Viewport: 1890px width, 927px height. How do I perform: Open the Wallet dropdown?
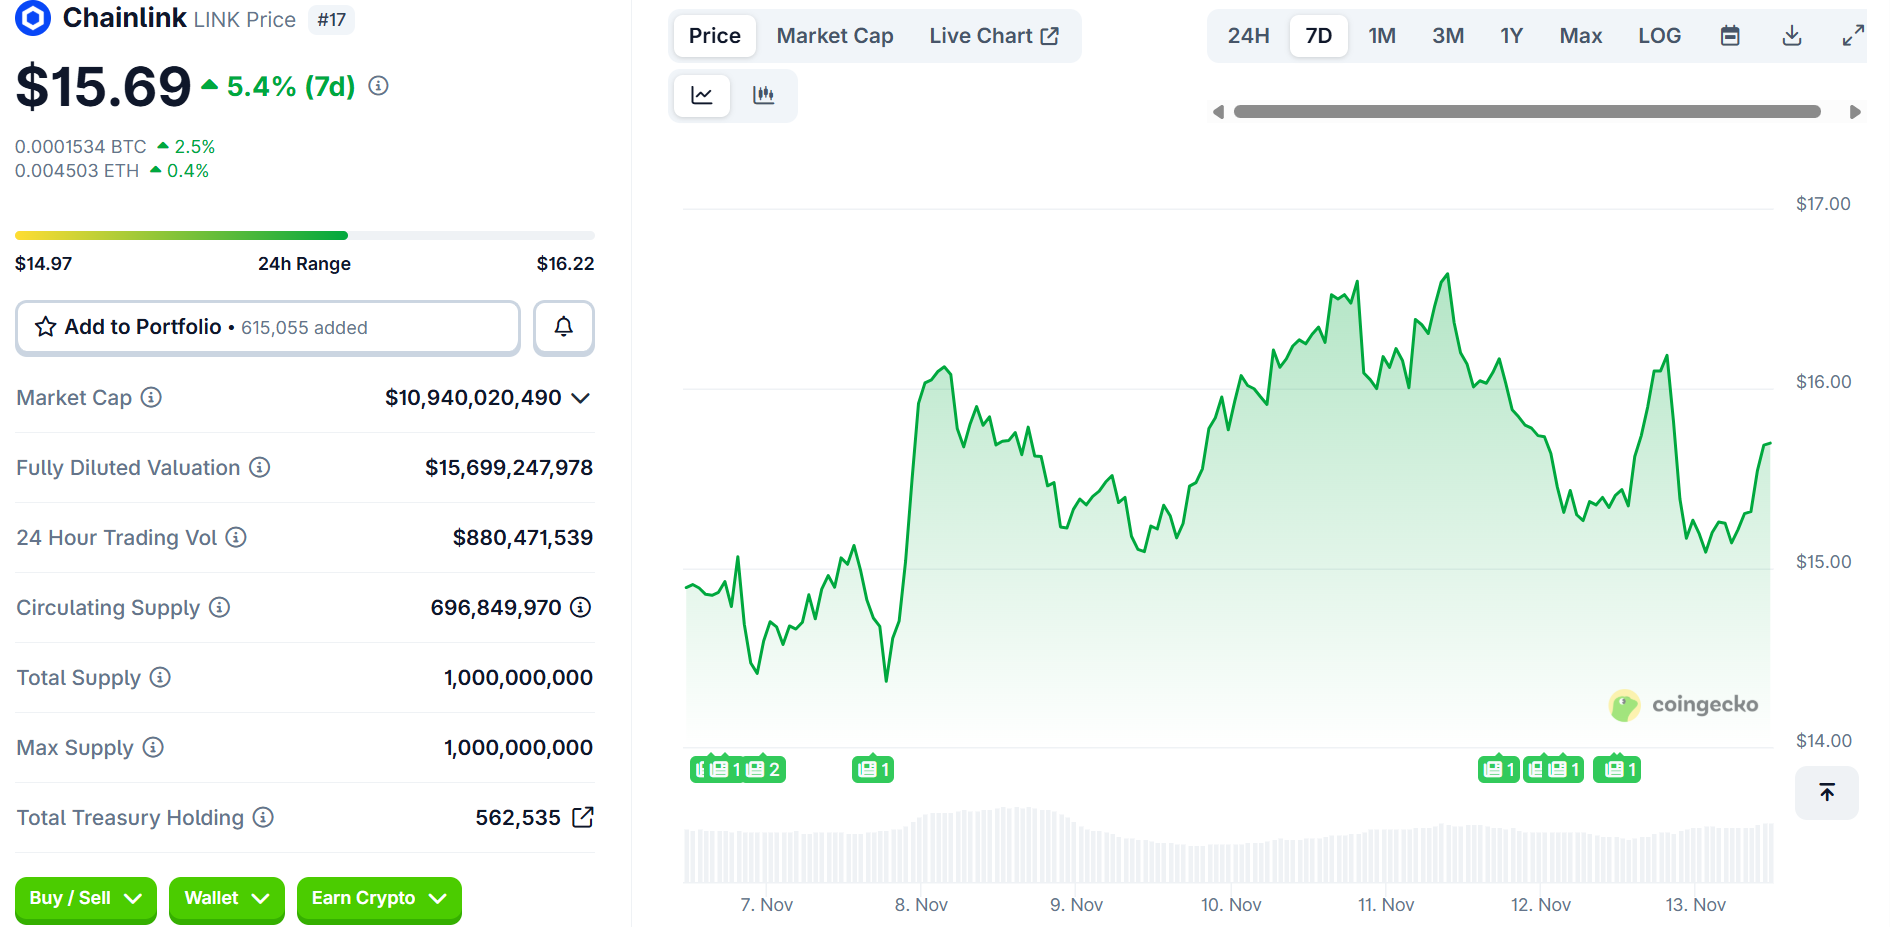[226, 899]
